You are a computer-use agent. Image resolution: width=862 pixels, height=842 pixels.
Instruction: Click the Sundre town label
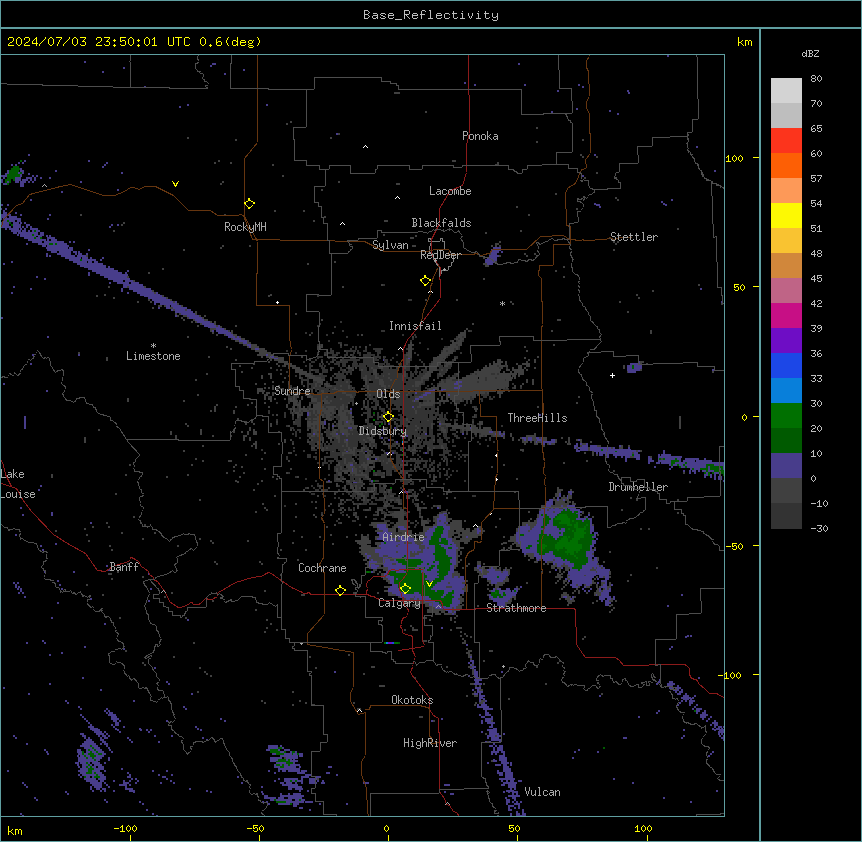[x=292, y=391]
